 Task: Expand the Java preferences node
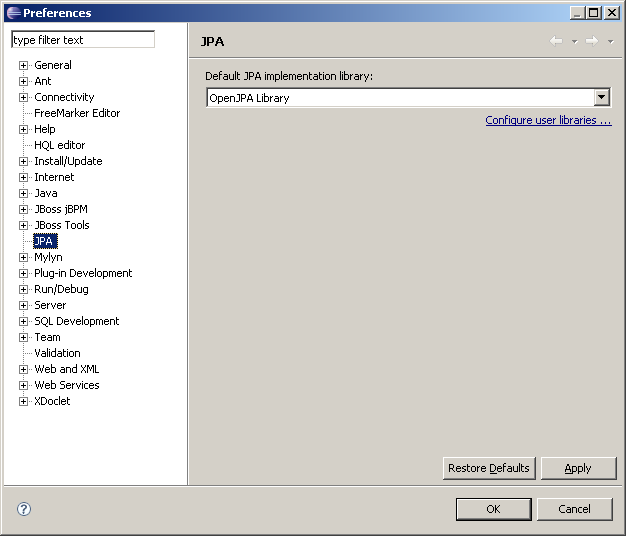pos(24,194)
